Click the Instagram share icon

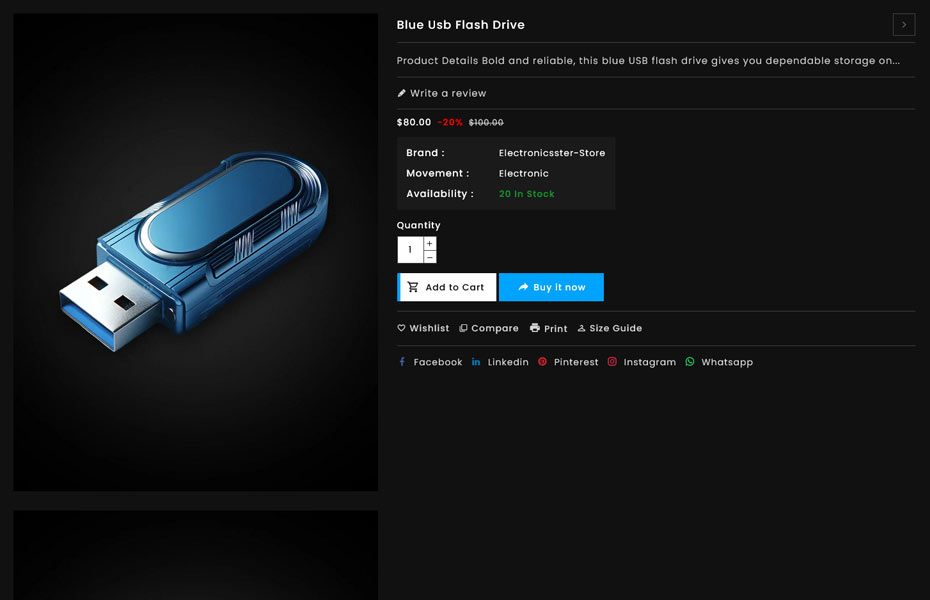pos(612,362)
